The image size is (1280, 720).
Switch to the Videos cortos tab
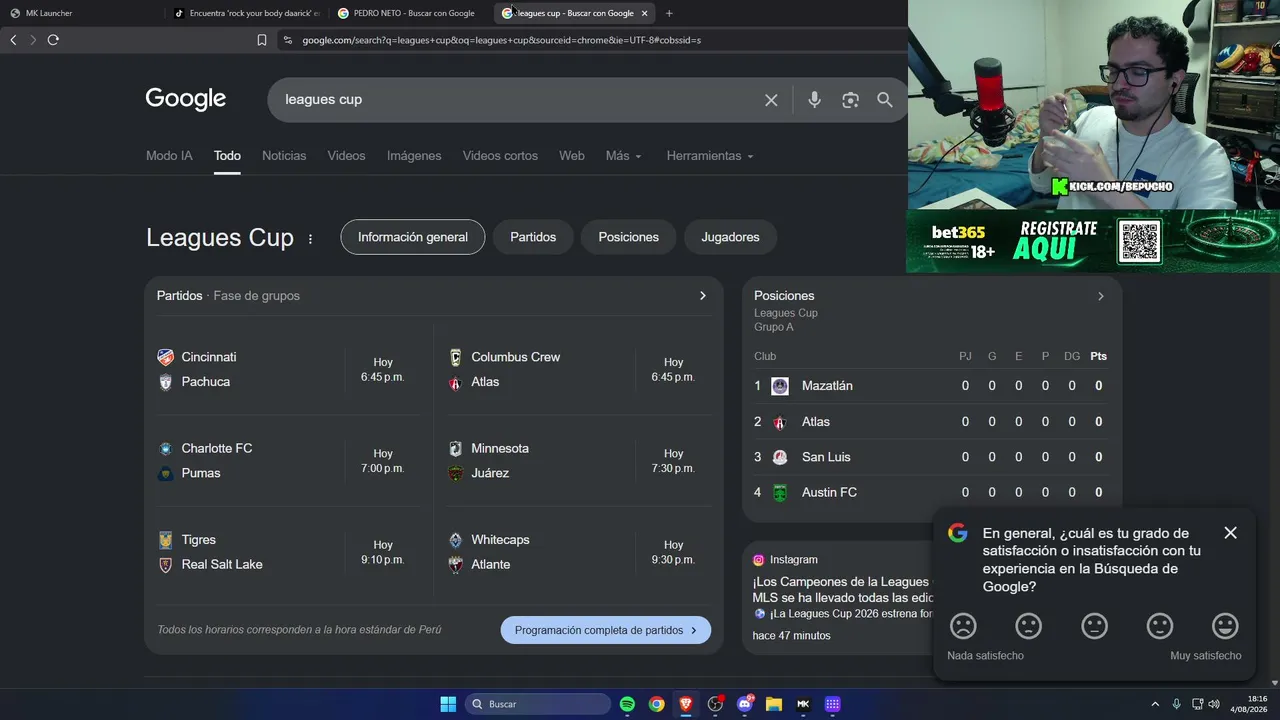(x=500, y=156)
